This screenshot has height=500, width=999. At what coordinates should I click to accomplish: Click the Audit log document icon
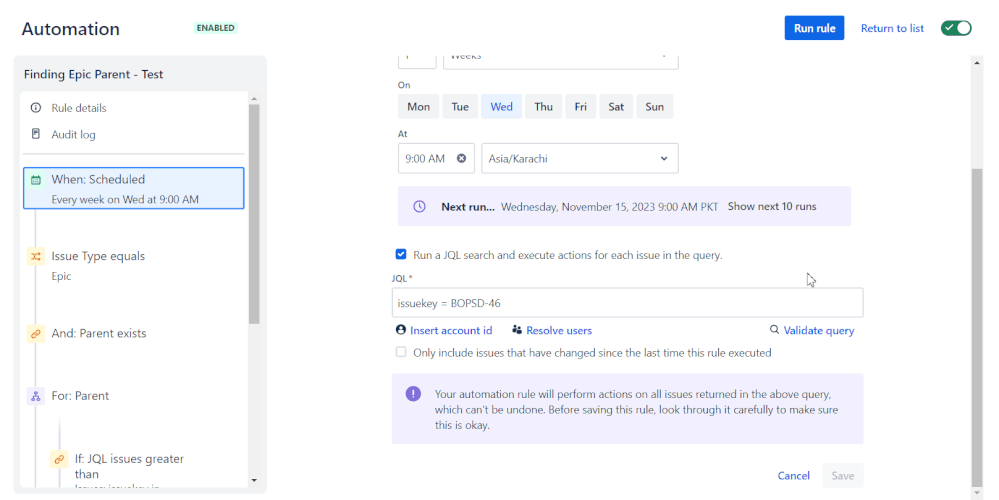pyautogui.click(x=36, y=134)
